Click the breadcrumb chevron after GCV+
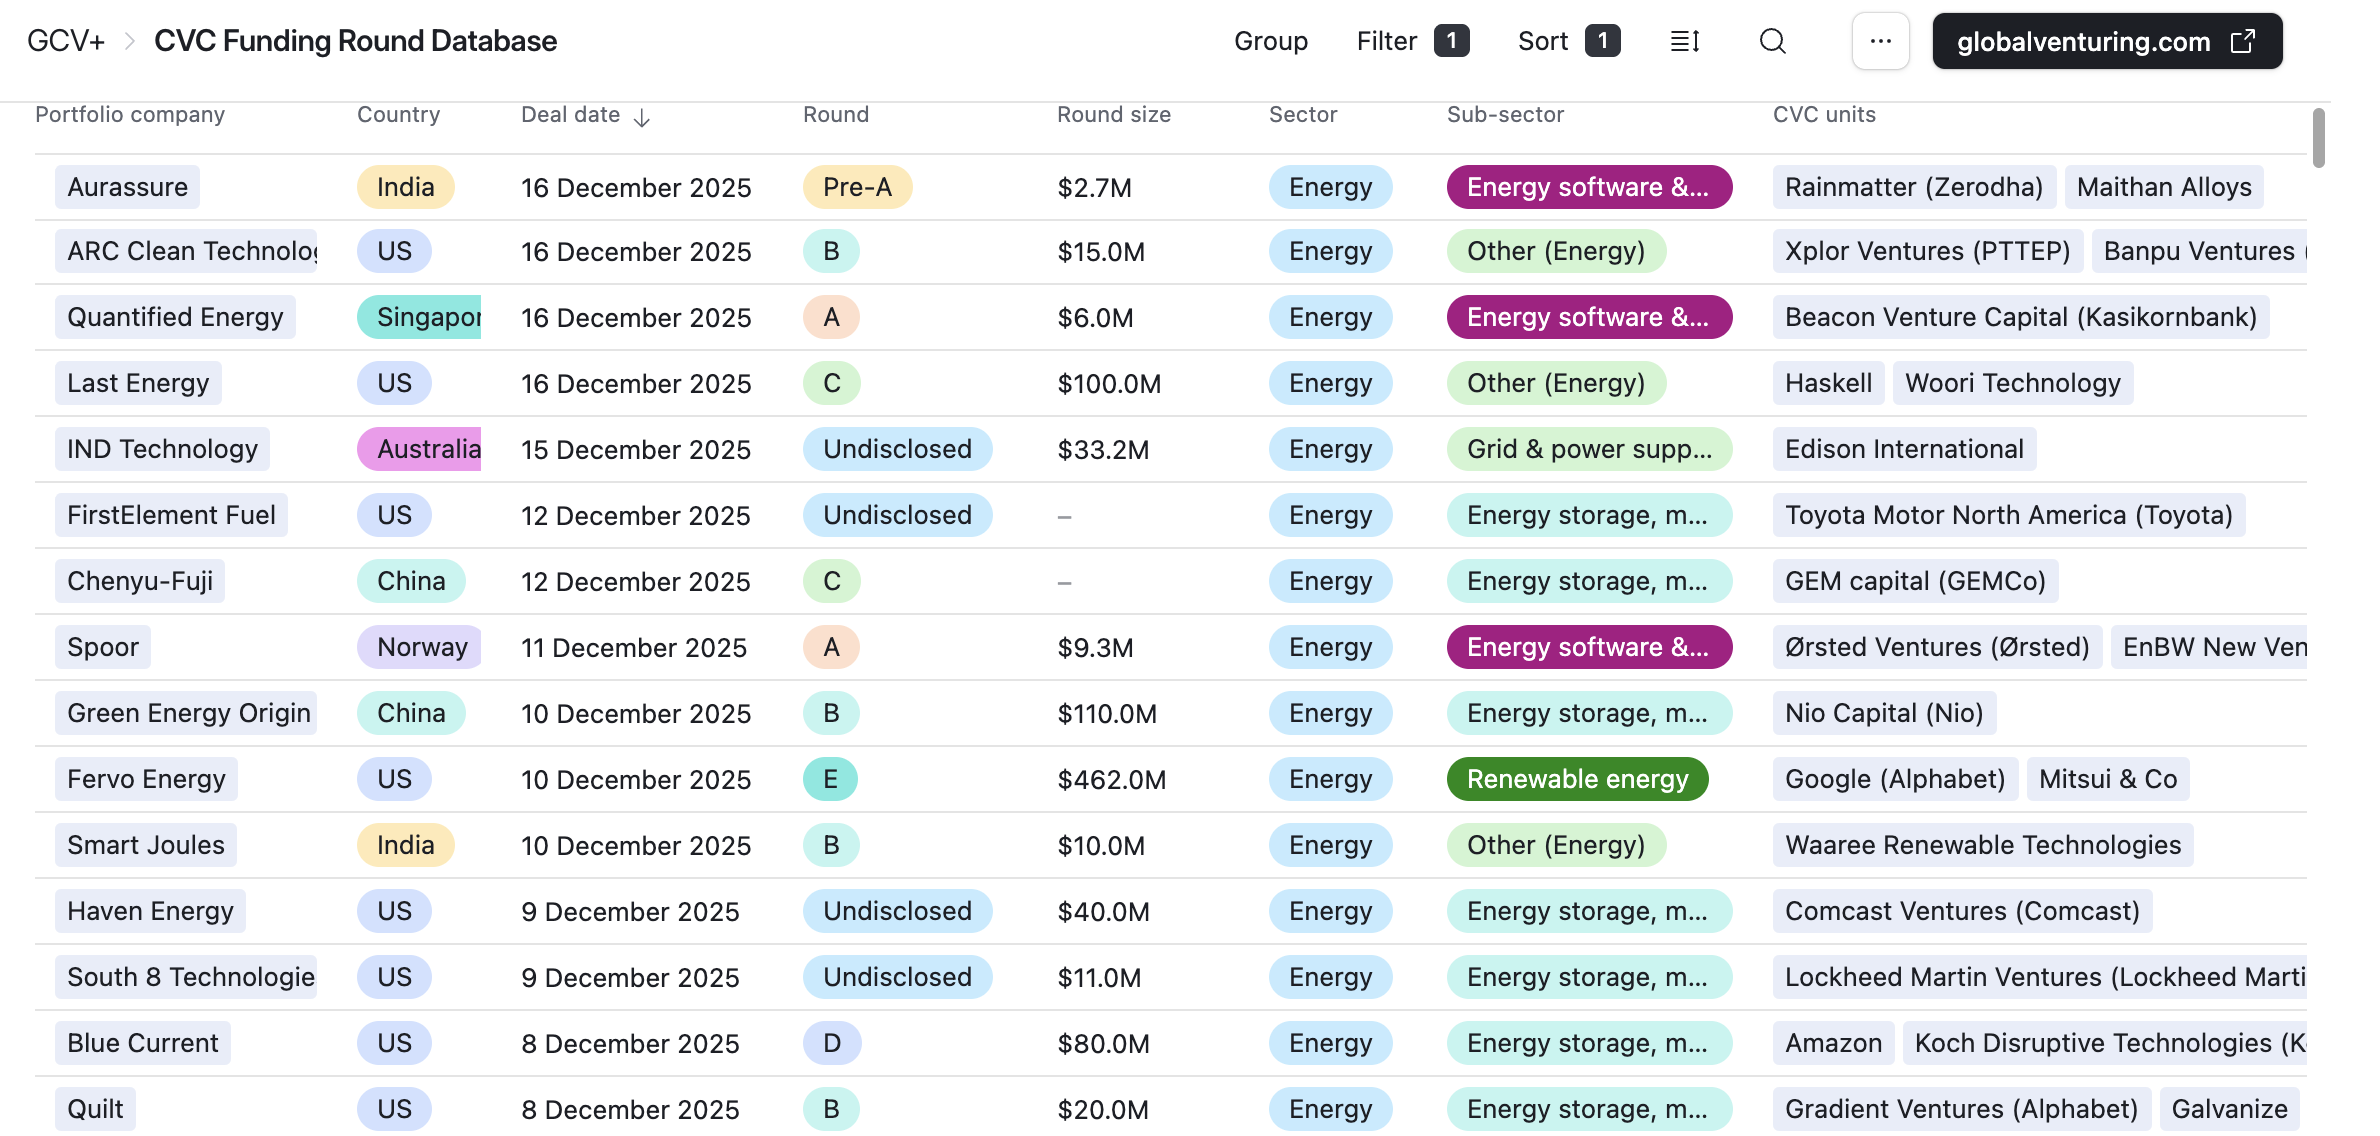This screenshot has width=2380, height=1136. [x=129, y=41]
